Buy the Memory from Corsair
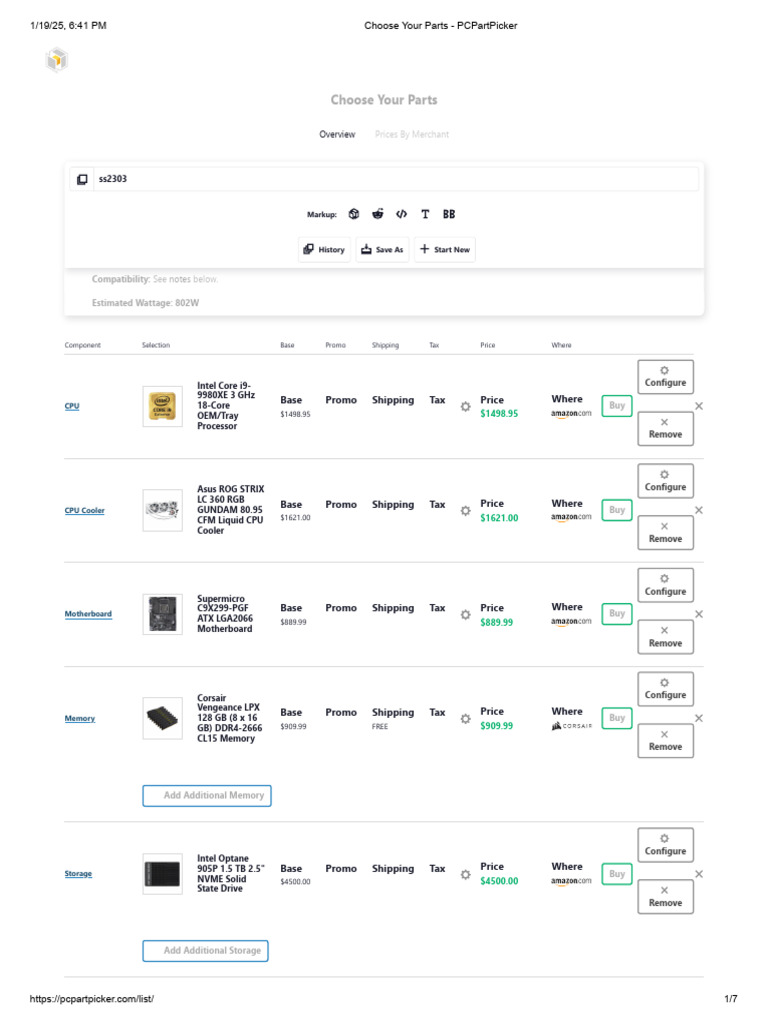The image size is (768, 1024). (617, 718)
